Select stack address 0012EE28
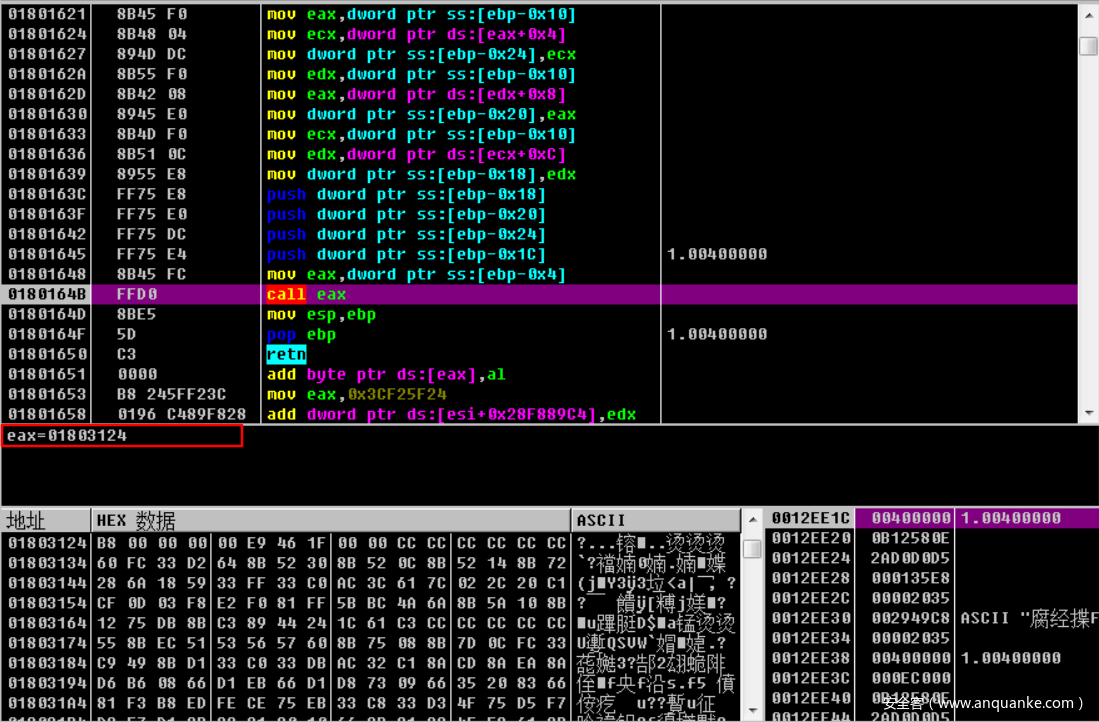The width and height of the screenshot is (1099, 722). point(810,578)
